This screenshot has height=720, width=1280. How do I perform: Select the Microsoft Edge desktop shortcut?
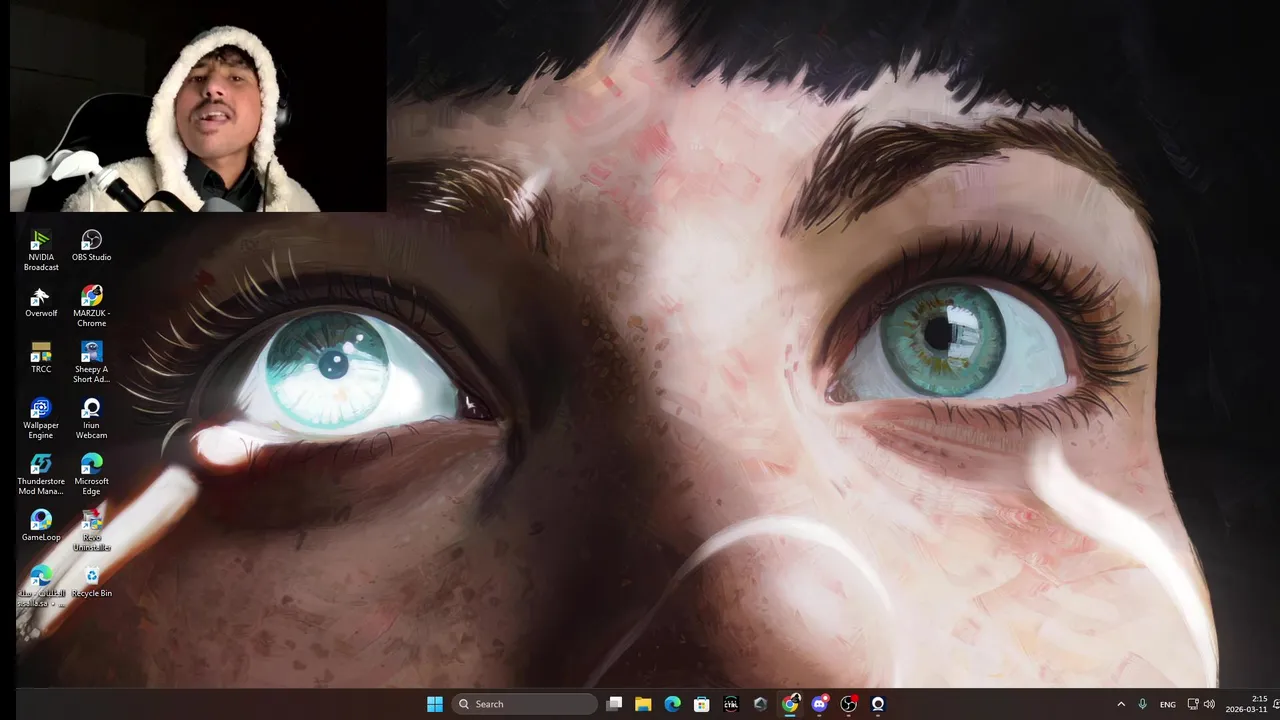[91, 474]
